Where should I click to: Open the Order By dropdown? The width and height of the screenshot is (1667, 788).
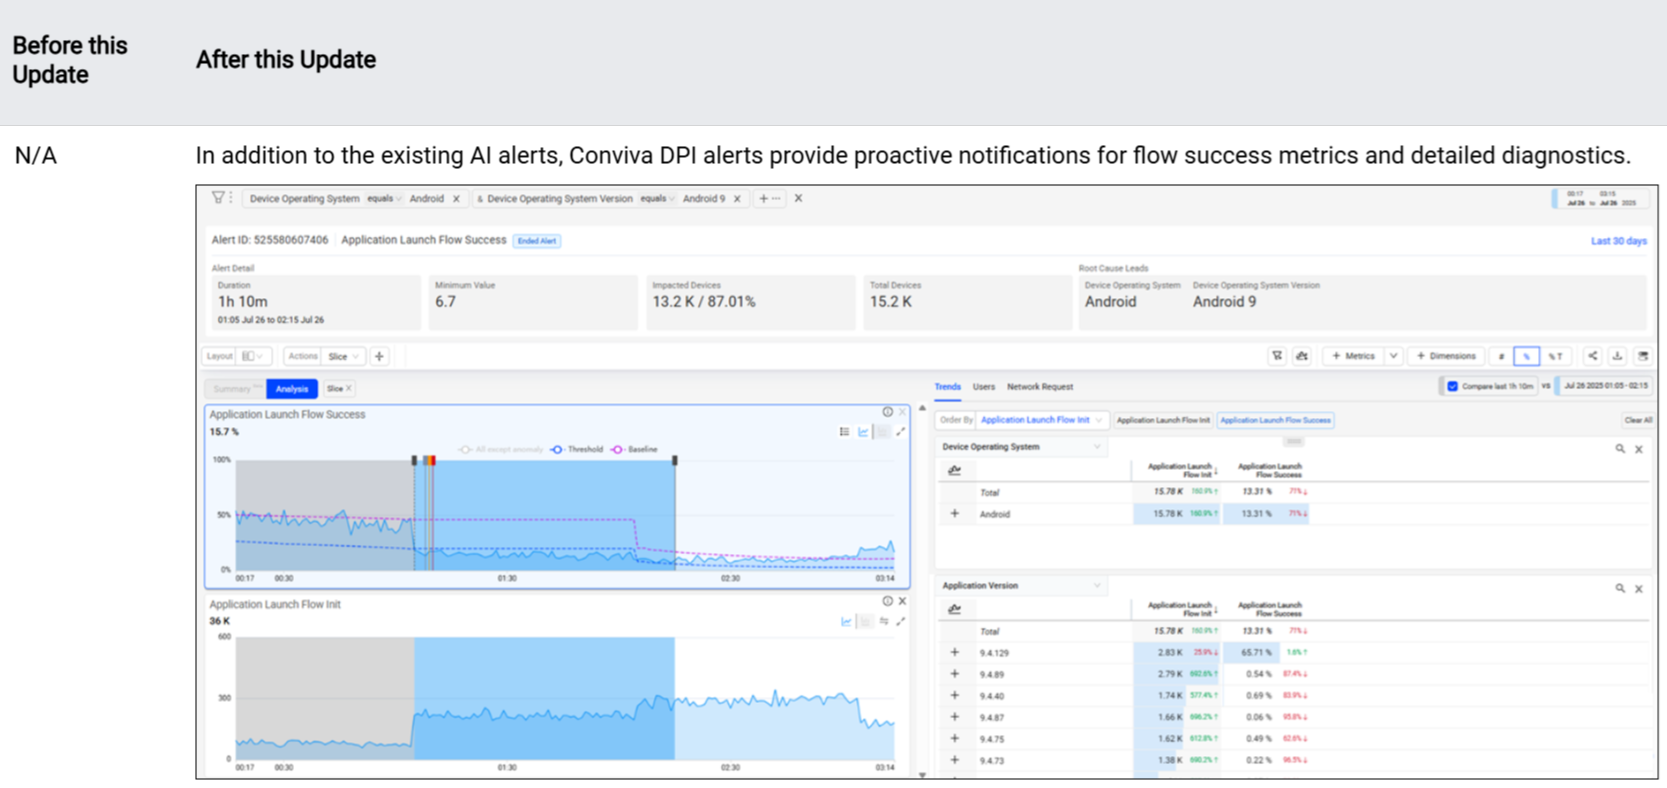1040,420
